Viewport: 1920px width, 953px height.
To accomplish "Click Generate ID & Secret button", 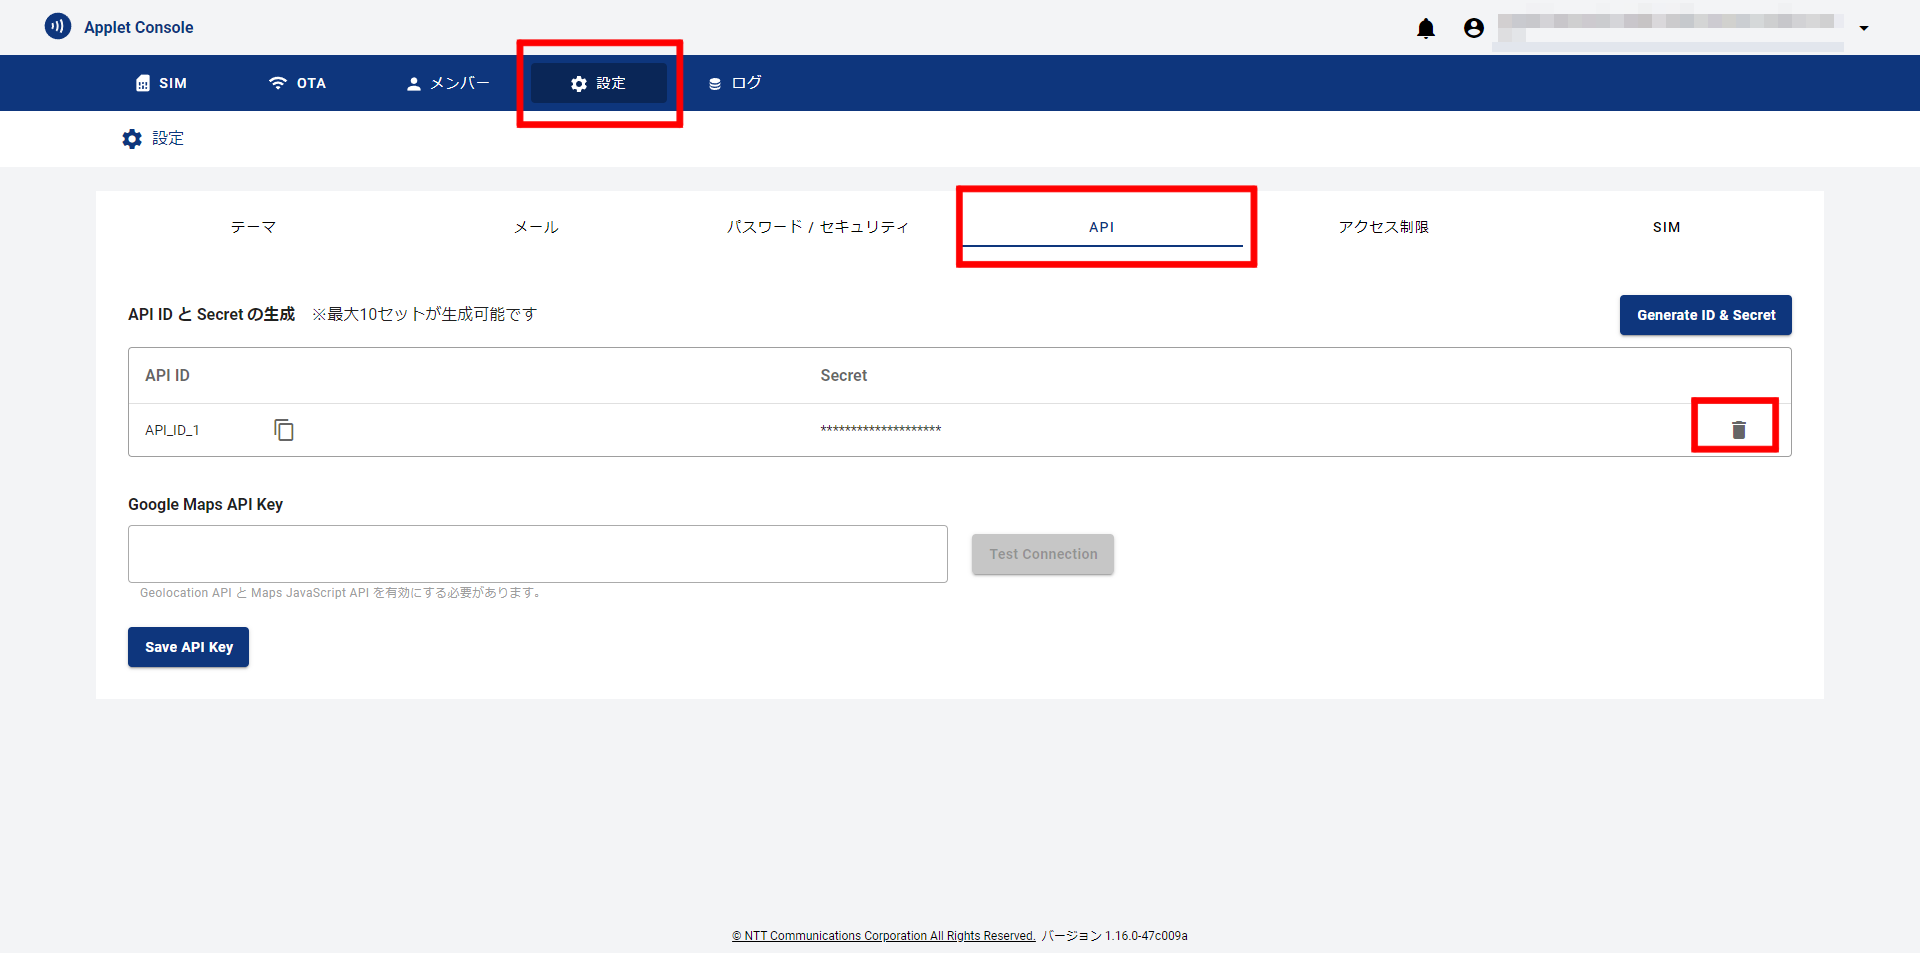I will coord(1705,315).
